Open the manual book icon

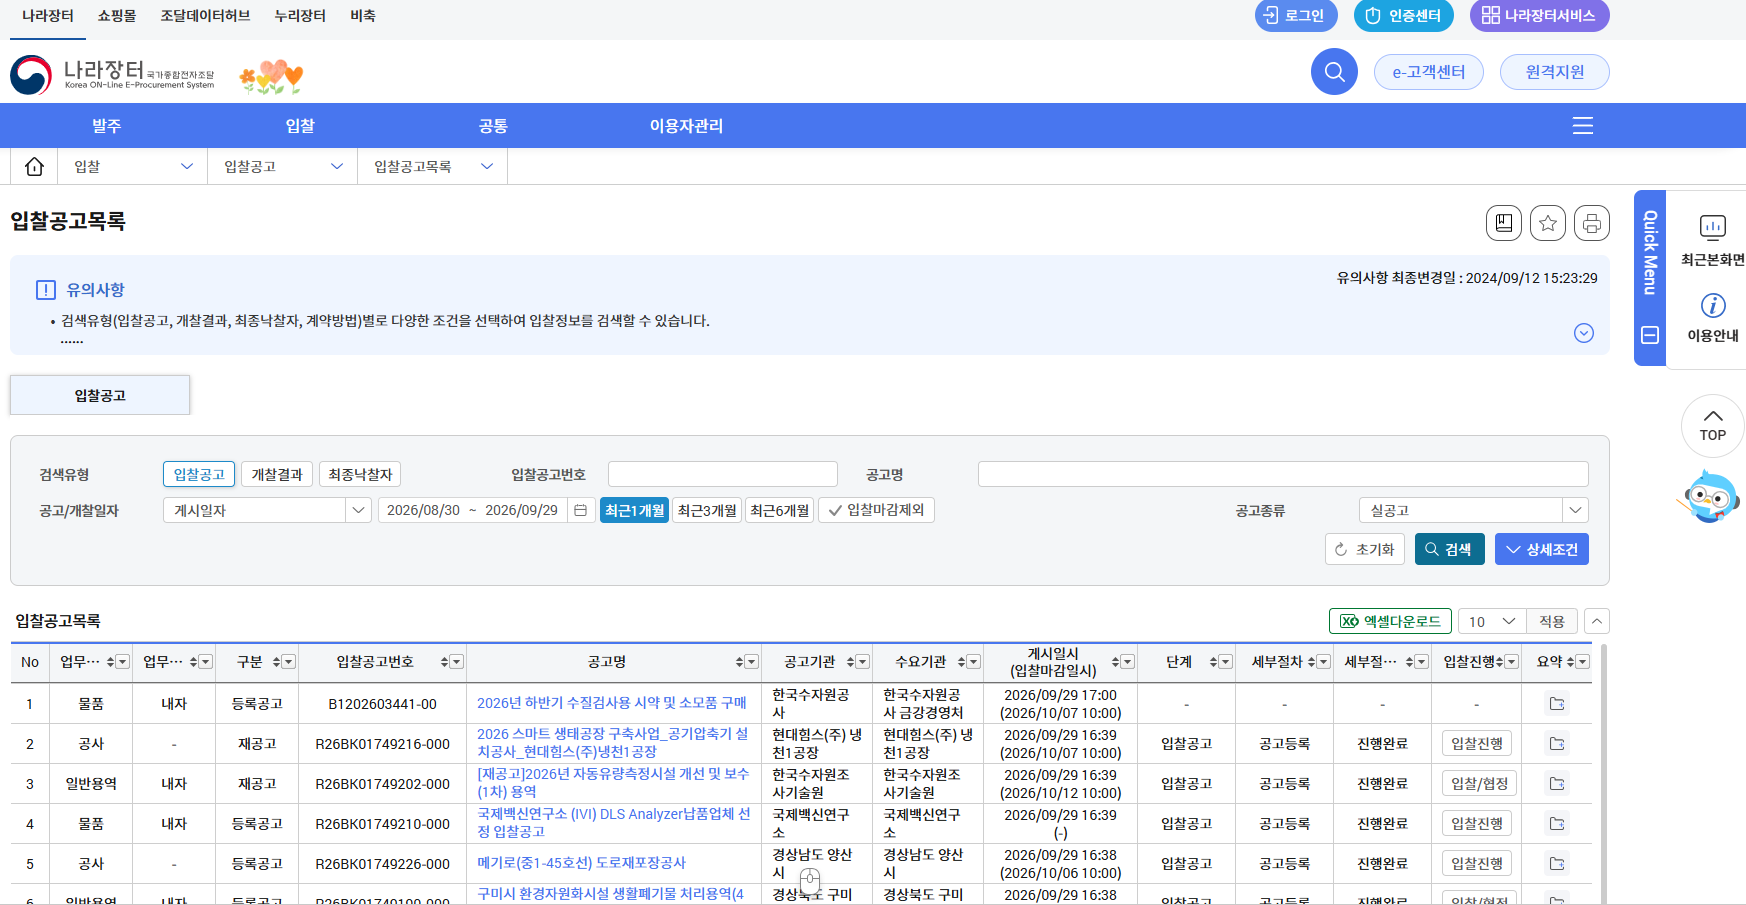[x=1504, y=223]
